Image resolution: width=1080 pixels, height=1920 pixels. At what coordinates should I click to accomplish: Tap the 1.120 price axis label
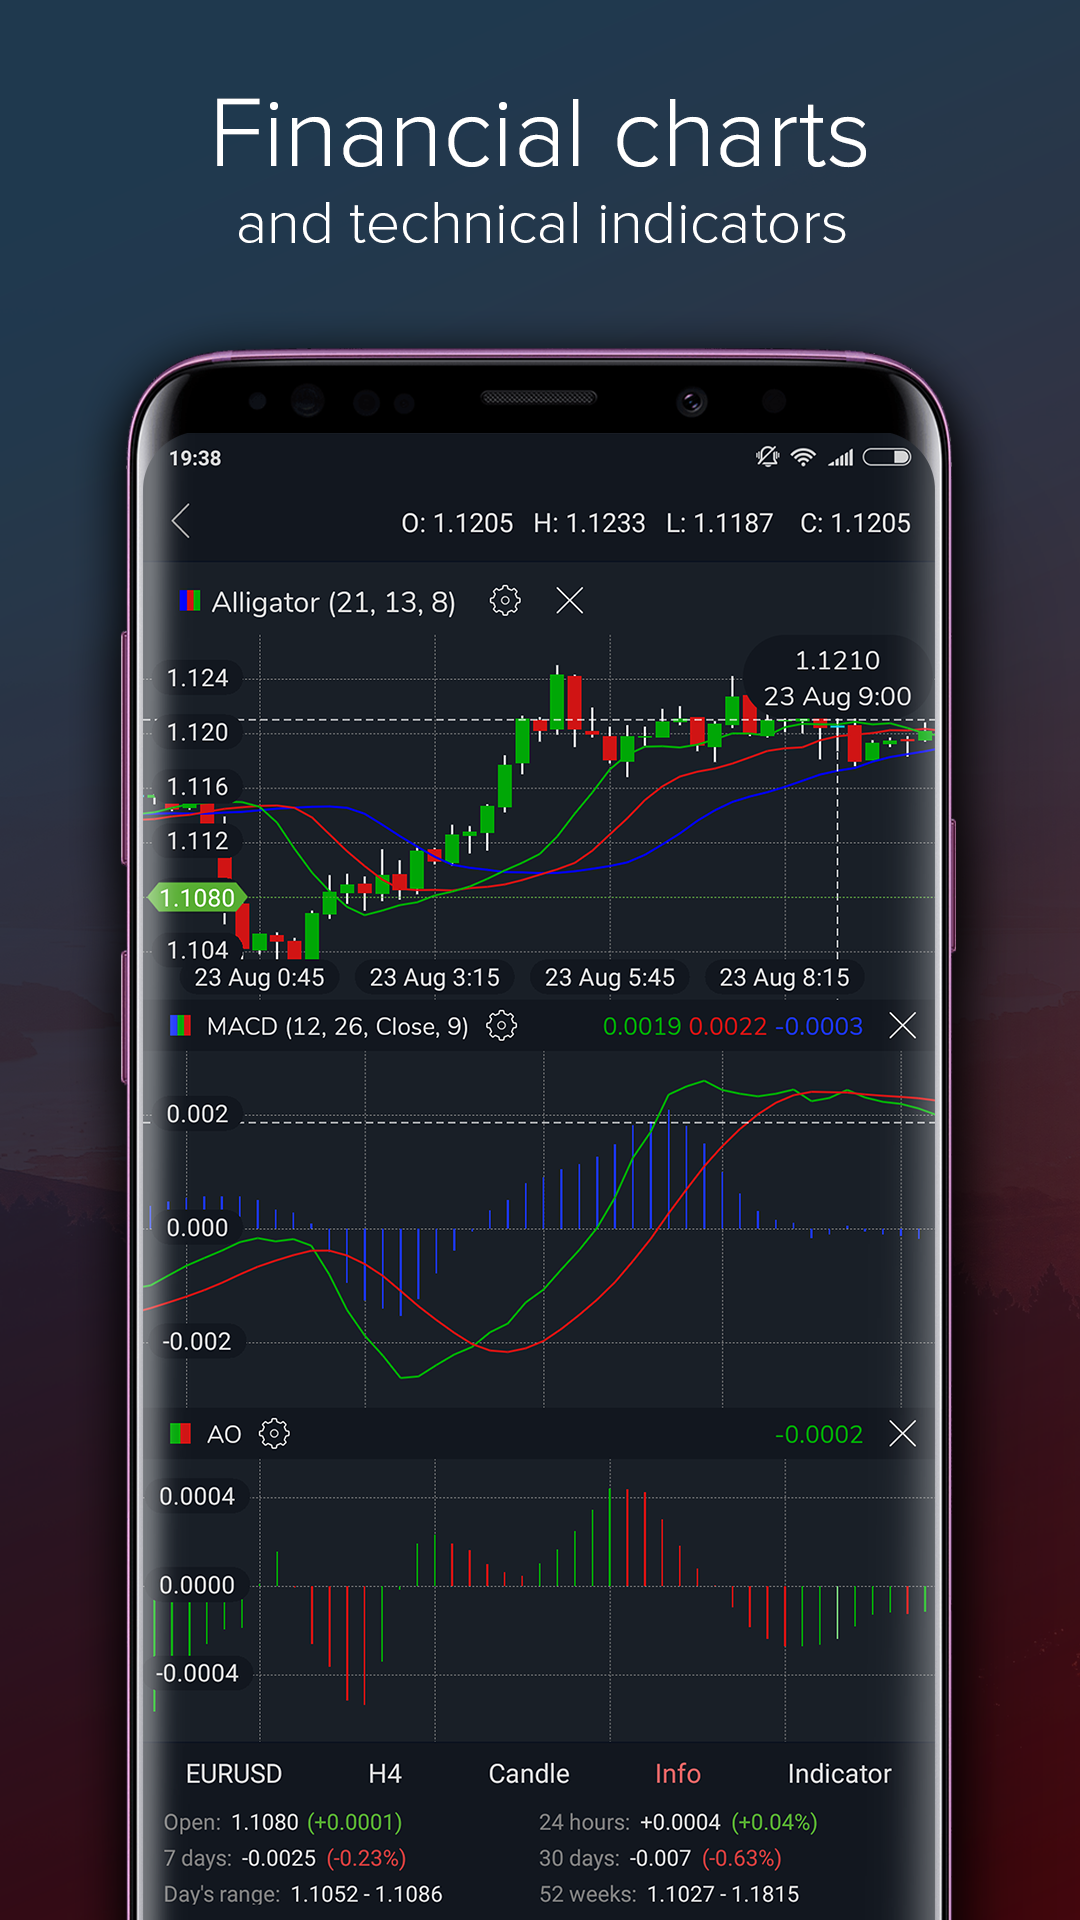(197, 732)
